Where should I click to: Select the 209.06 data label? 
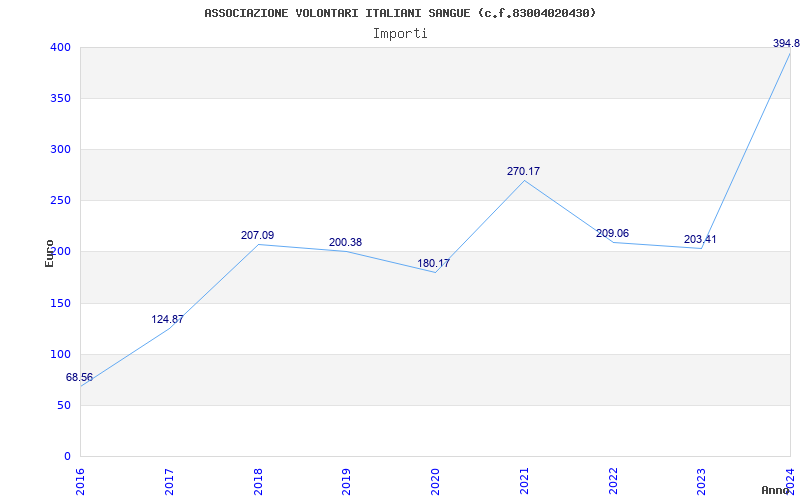click(612, 233)
